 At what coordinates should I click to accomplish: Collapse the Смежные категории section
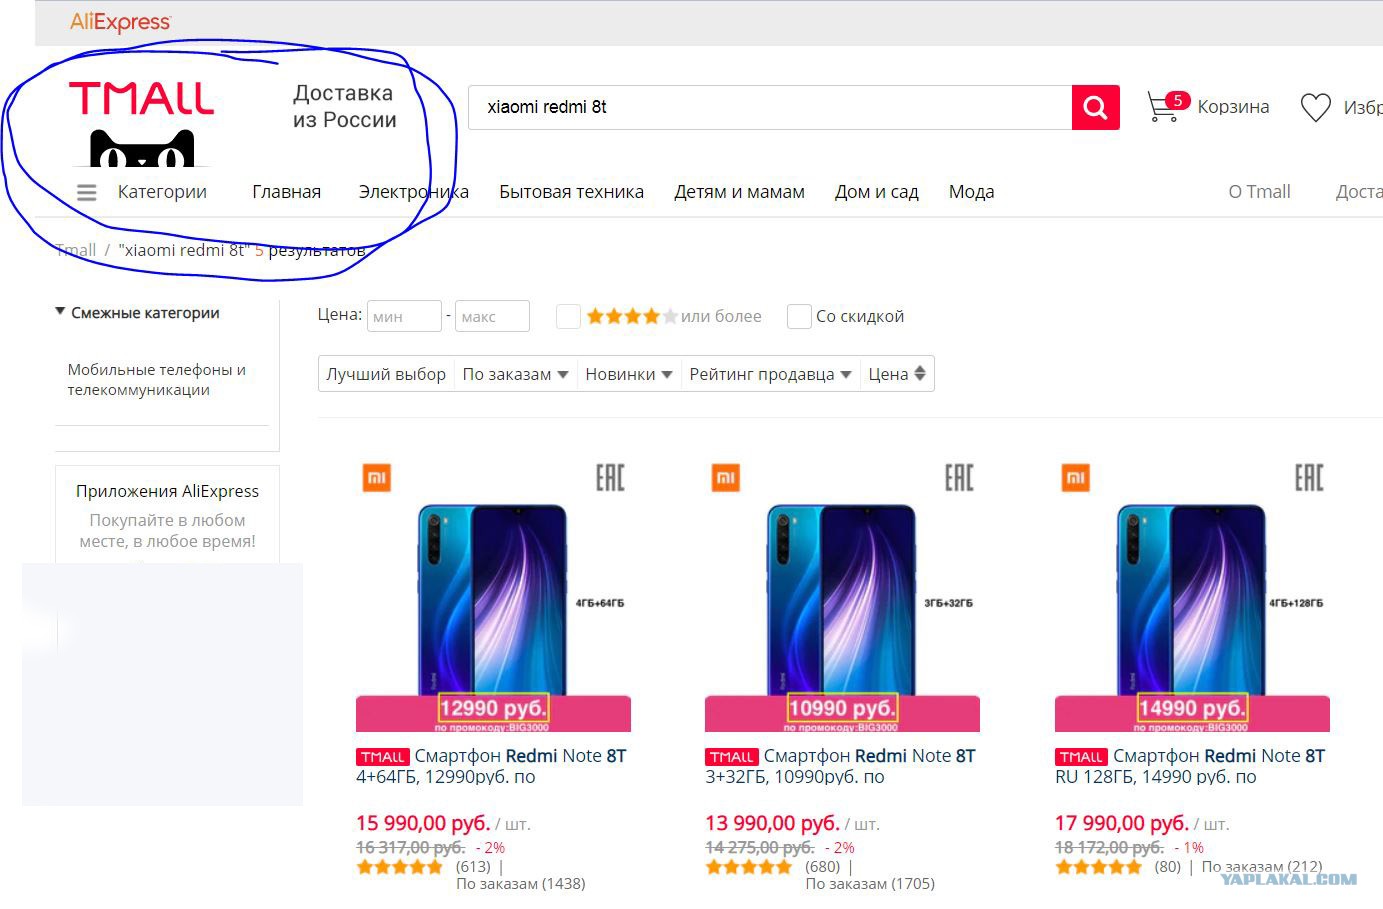click(61, 312)
